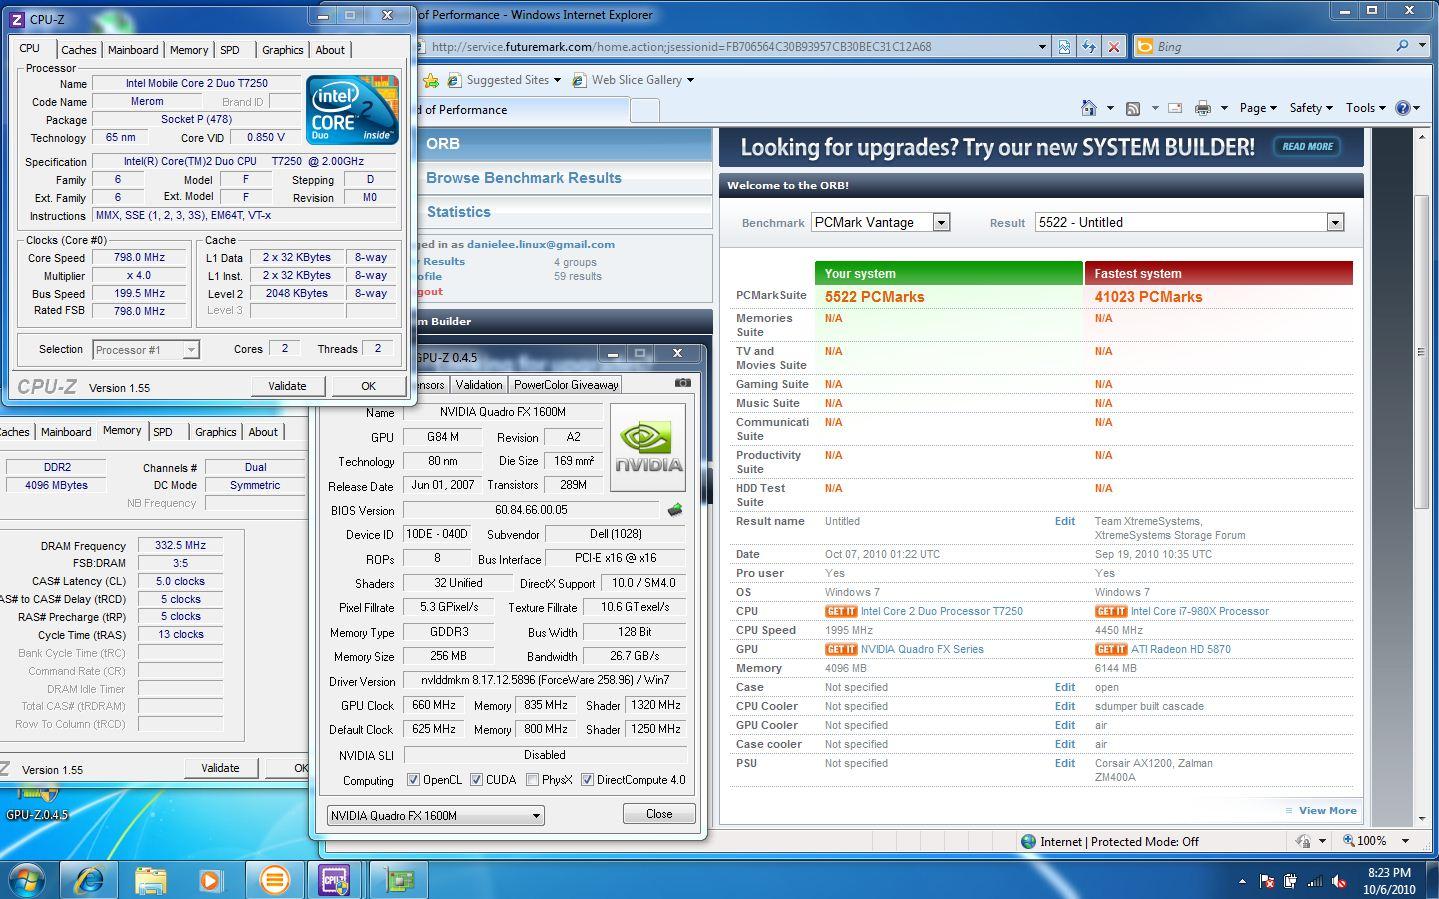This screenshot has height=899, width=1439.
Task: Click the Close button in GPU-Z
Action: pyautogui.click(x=659, y=814)
